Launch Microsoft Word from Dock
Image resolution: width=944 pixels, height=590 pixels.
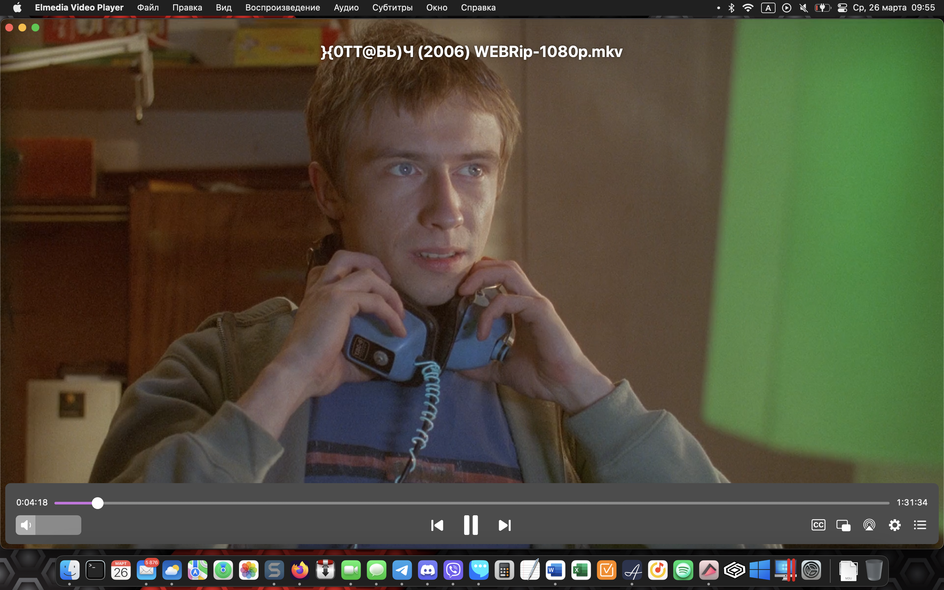click(555, 570)
